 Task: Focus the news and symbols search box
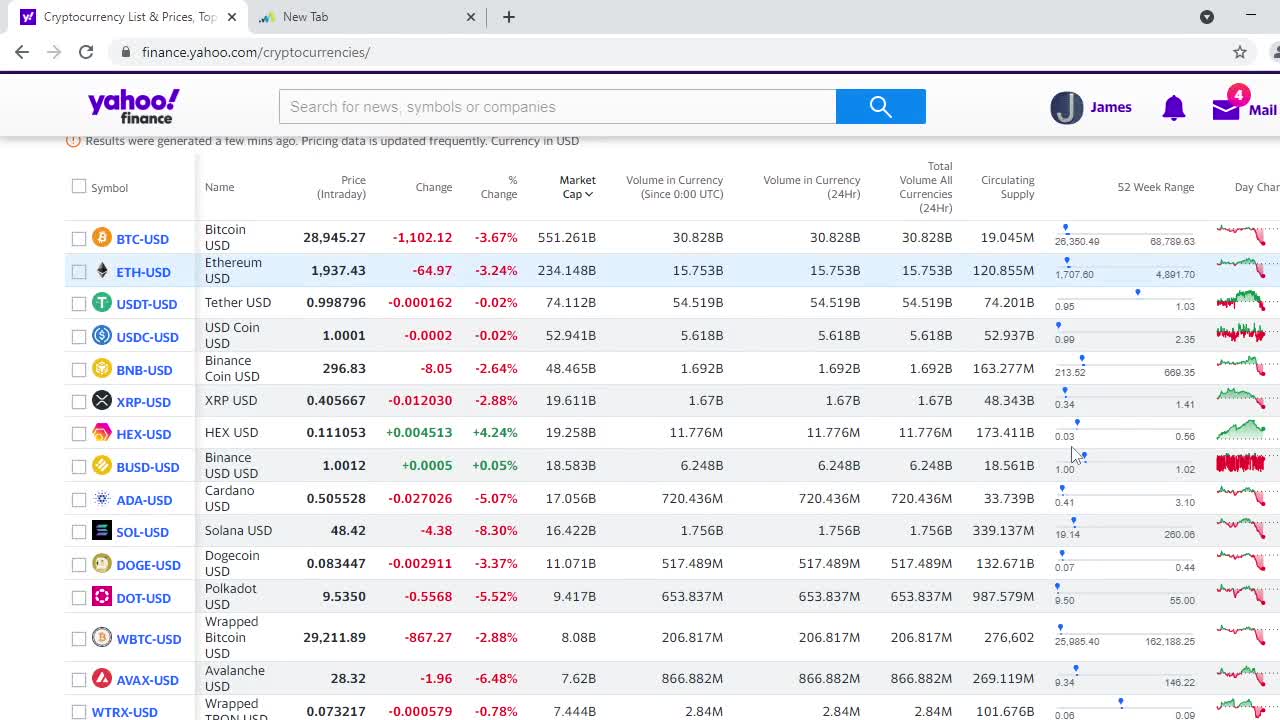click(x=557, y=107)
